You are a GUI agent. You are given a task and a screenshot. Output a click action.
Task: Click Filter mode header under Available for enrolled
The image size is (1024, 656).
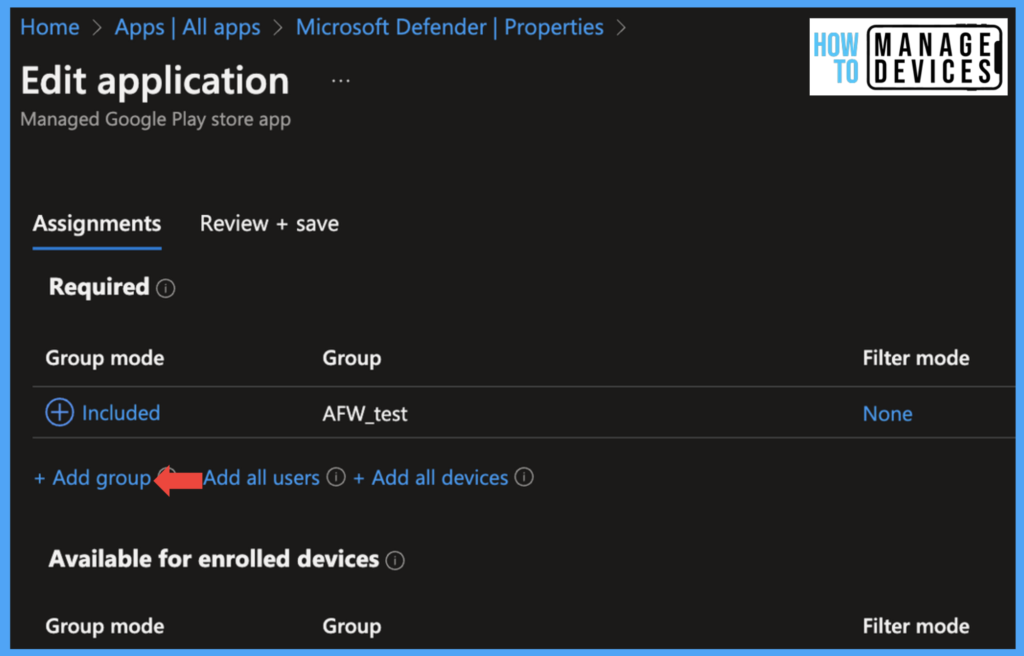(916, 626)
